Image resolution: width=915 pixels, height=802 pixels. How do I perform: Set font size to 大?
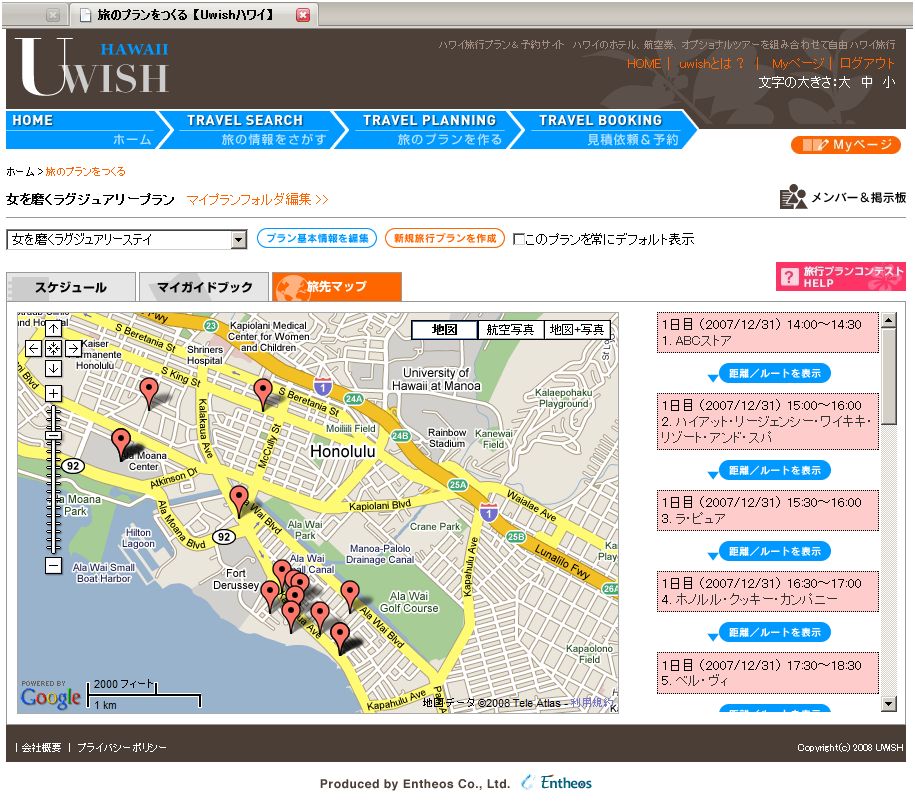[844, 82]
